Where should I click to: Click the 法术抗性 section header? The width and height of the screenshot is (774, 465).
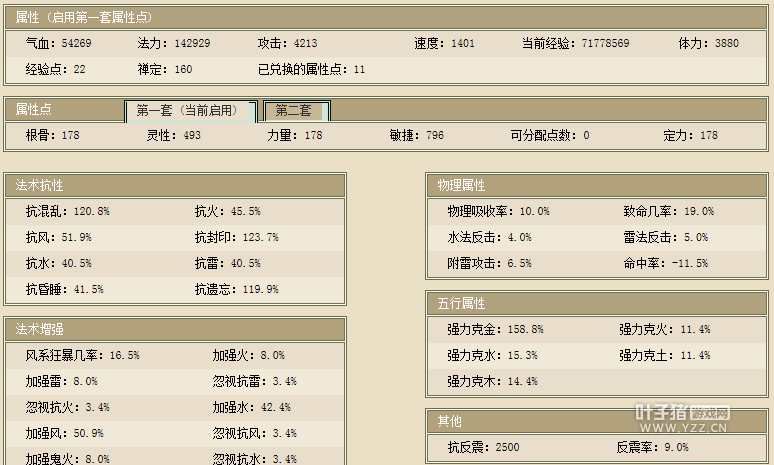(175, 186)
